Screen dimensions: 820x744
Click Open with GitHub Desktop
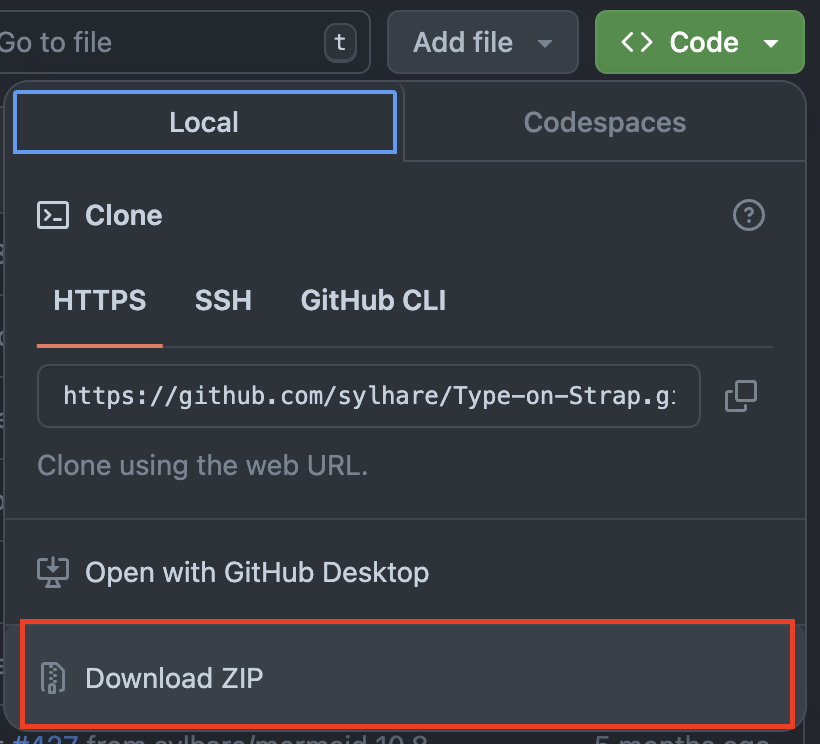(257, 572)
